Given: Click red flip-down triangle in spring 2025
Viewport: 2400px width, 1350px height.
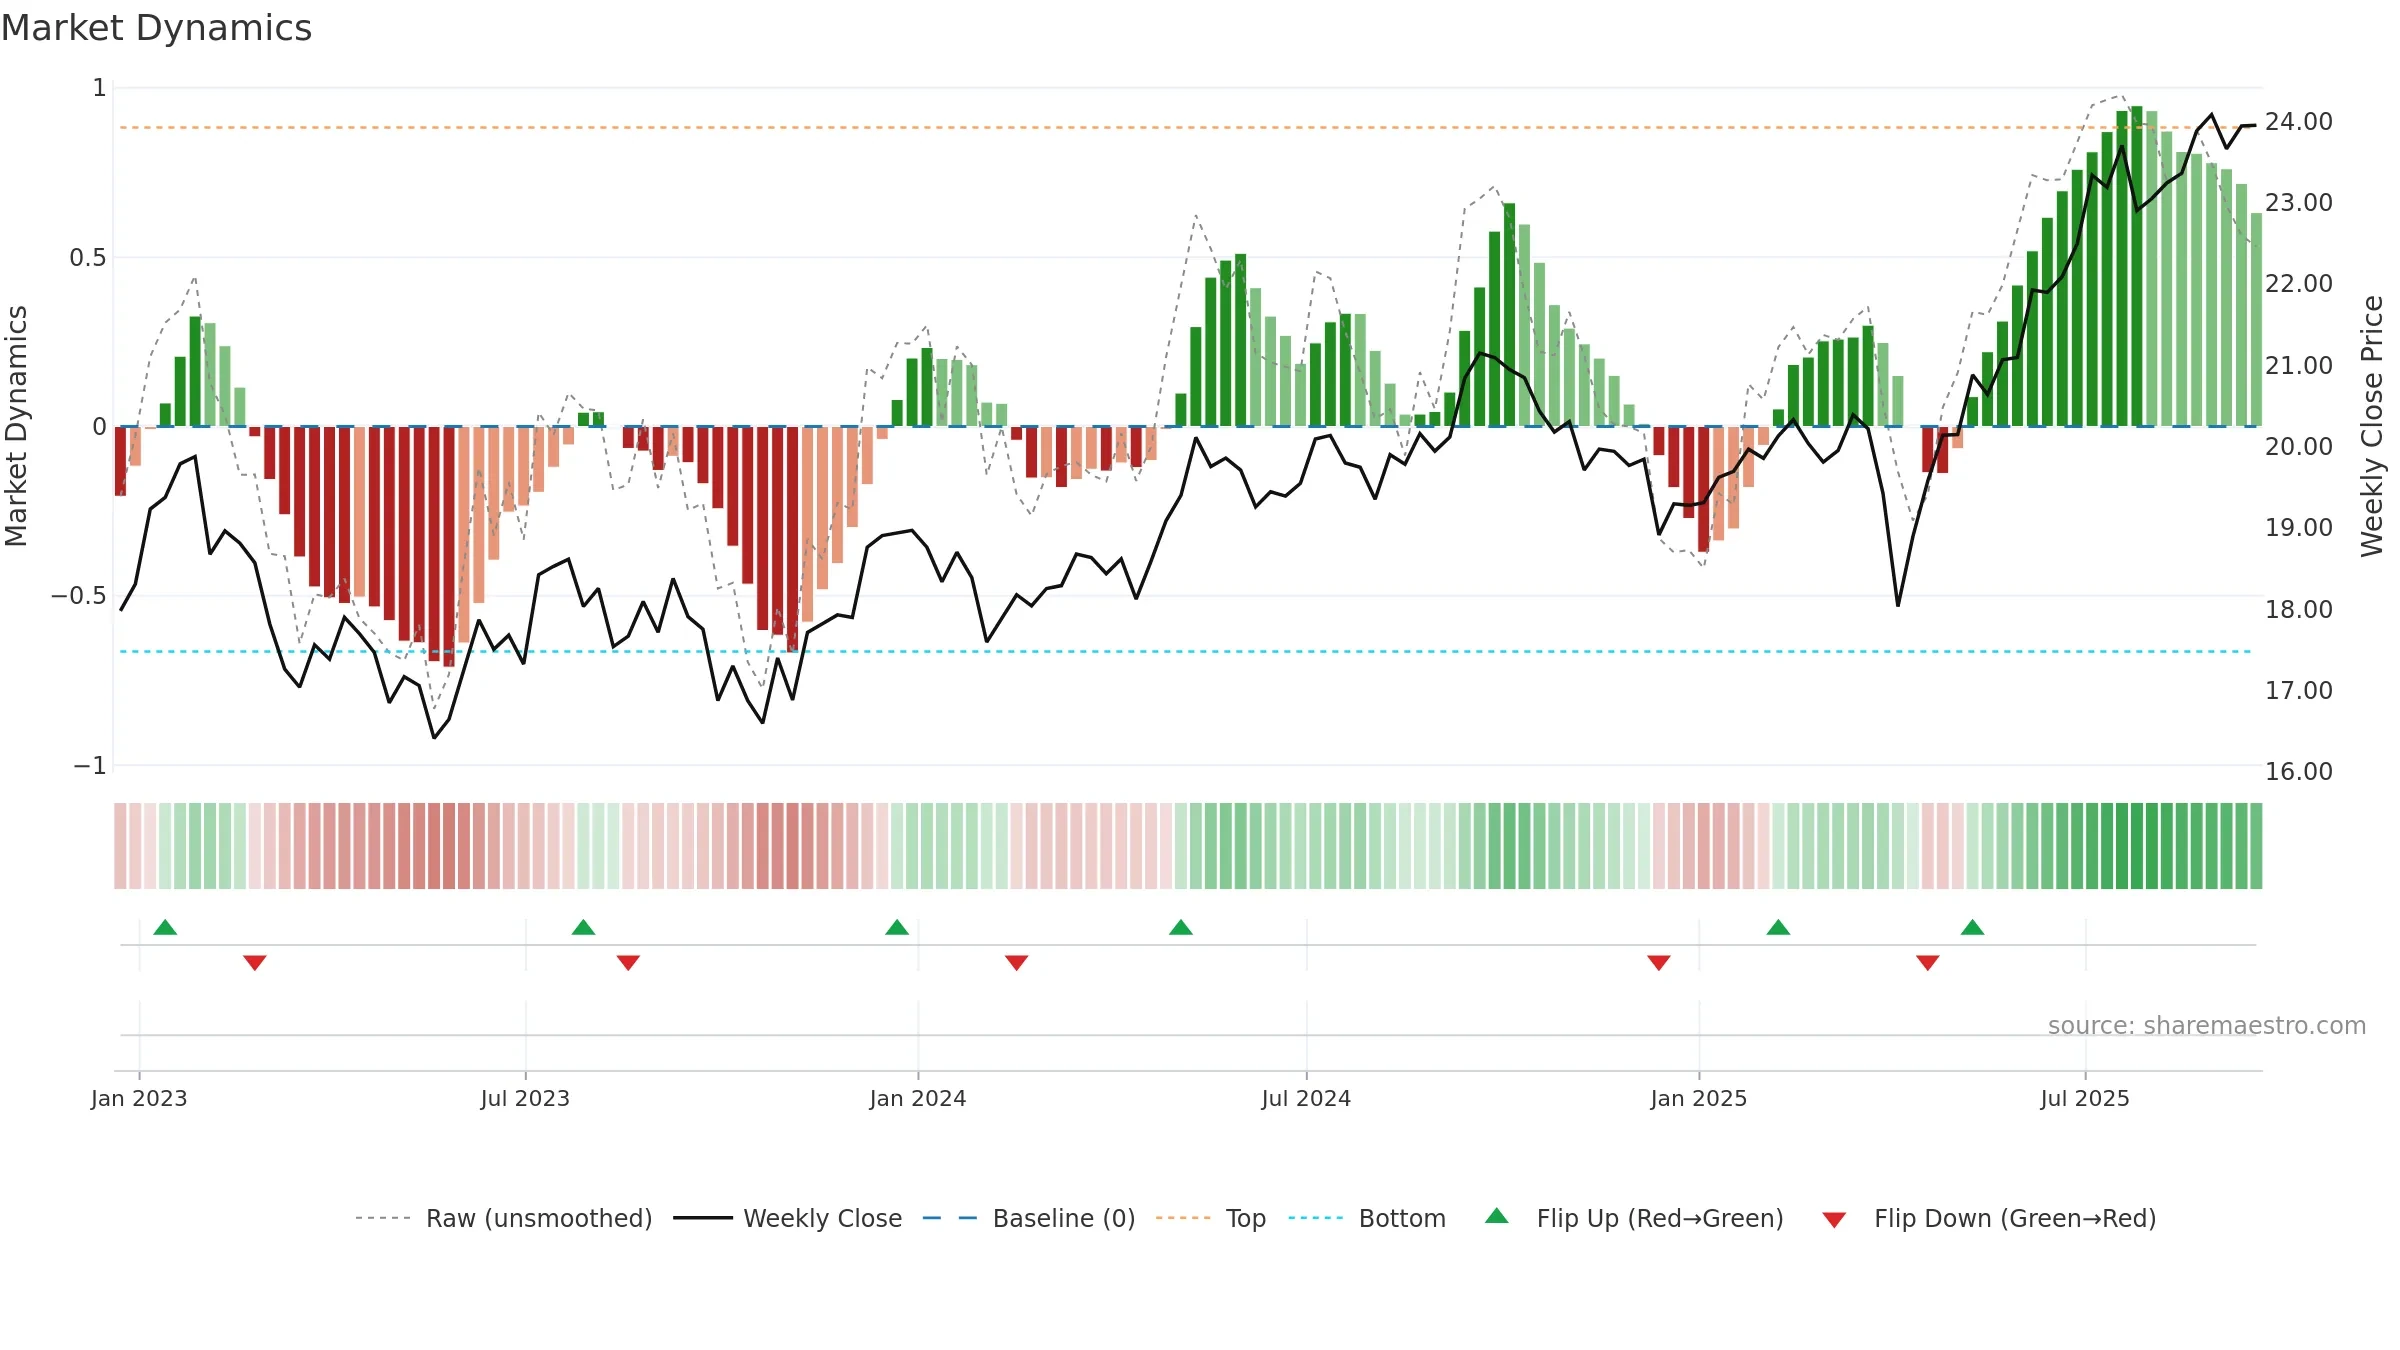Looking at the screenshot, I should pos(1927,962).
